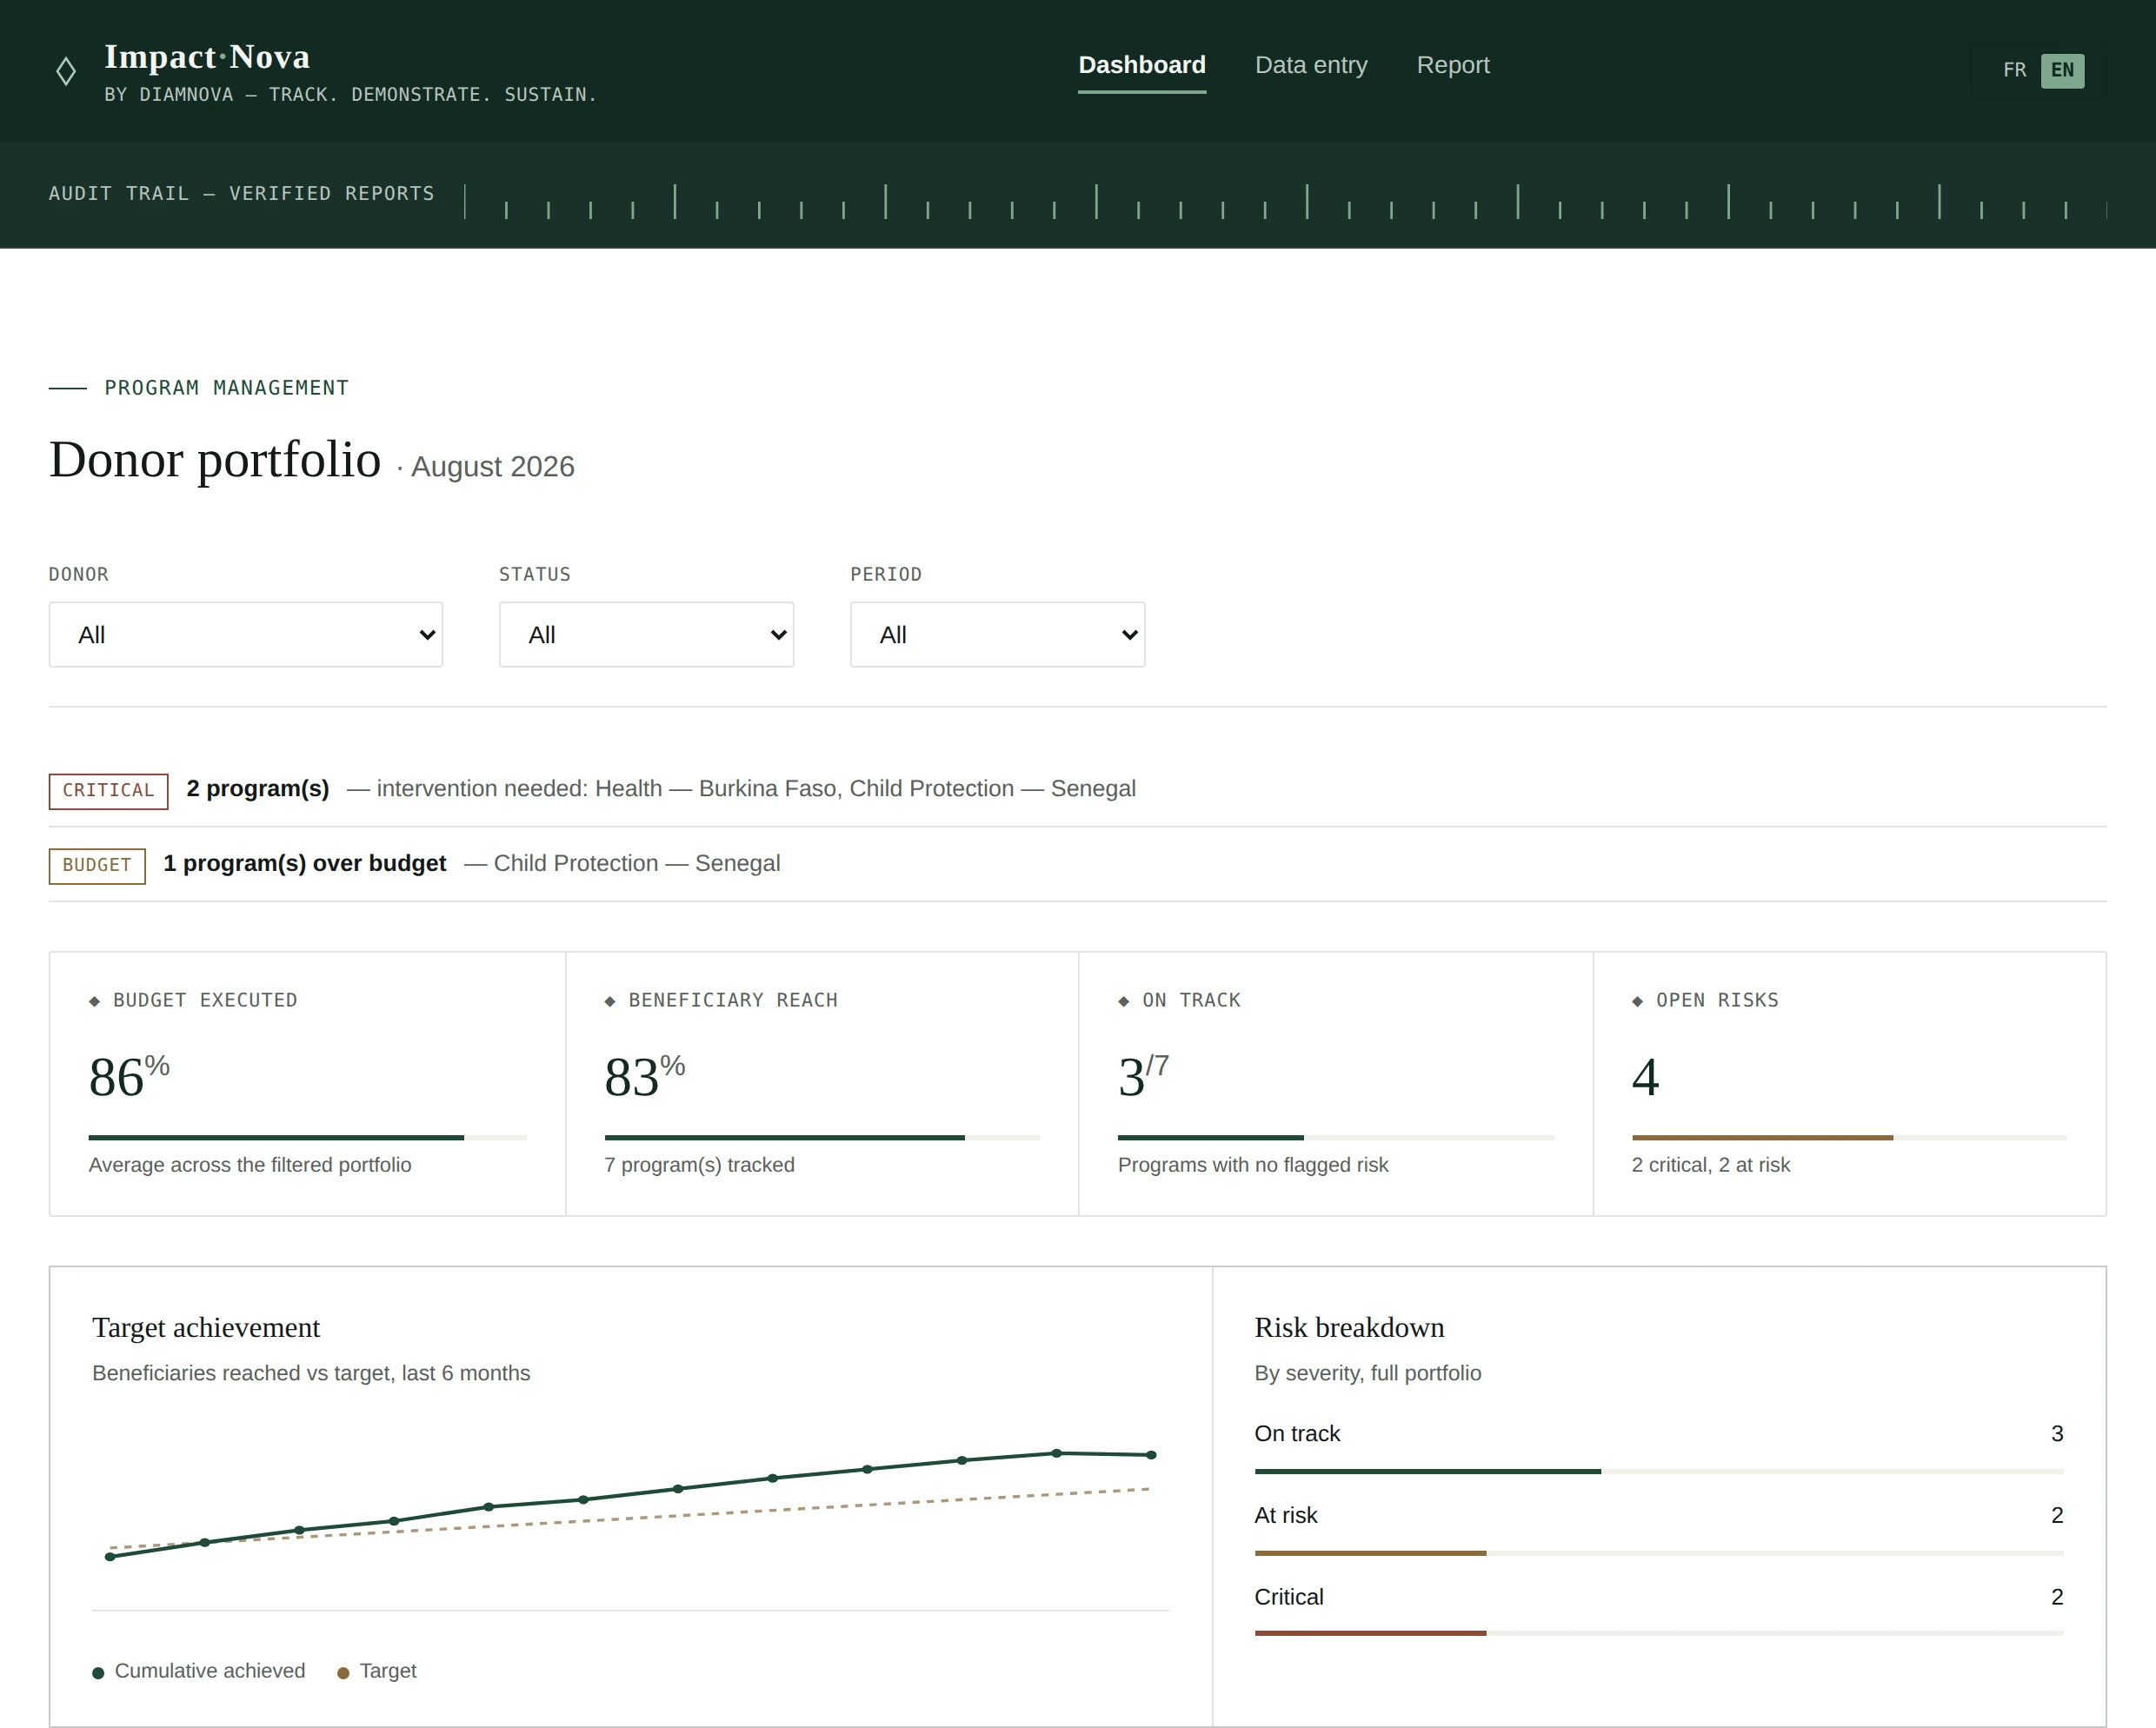Click the Budget Executed diamond bullet icon

click(x=95, y=1001)
